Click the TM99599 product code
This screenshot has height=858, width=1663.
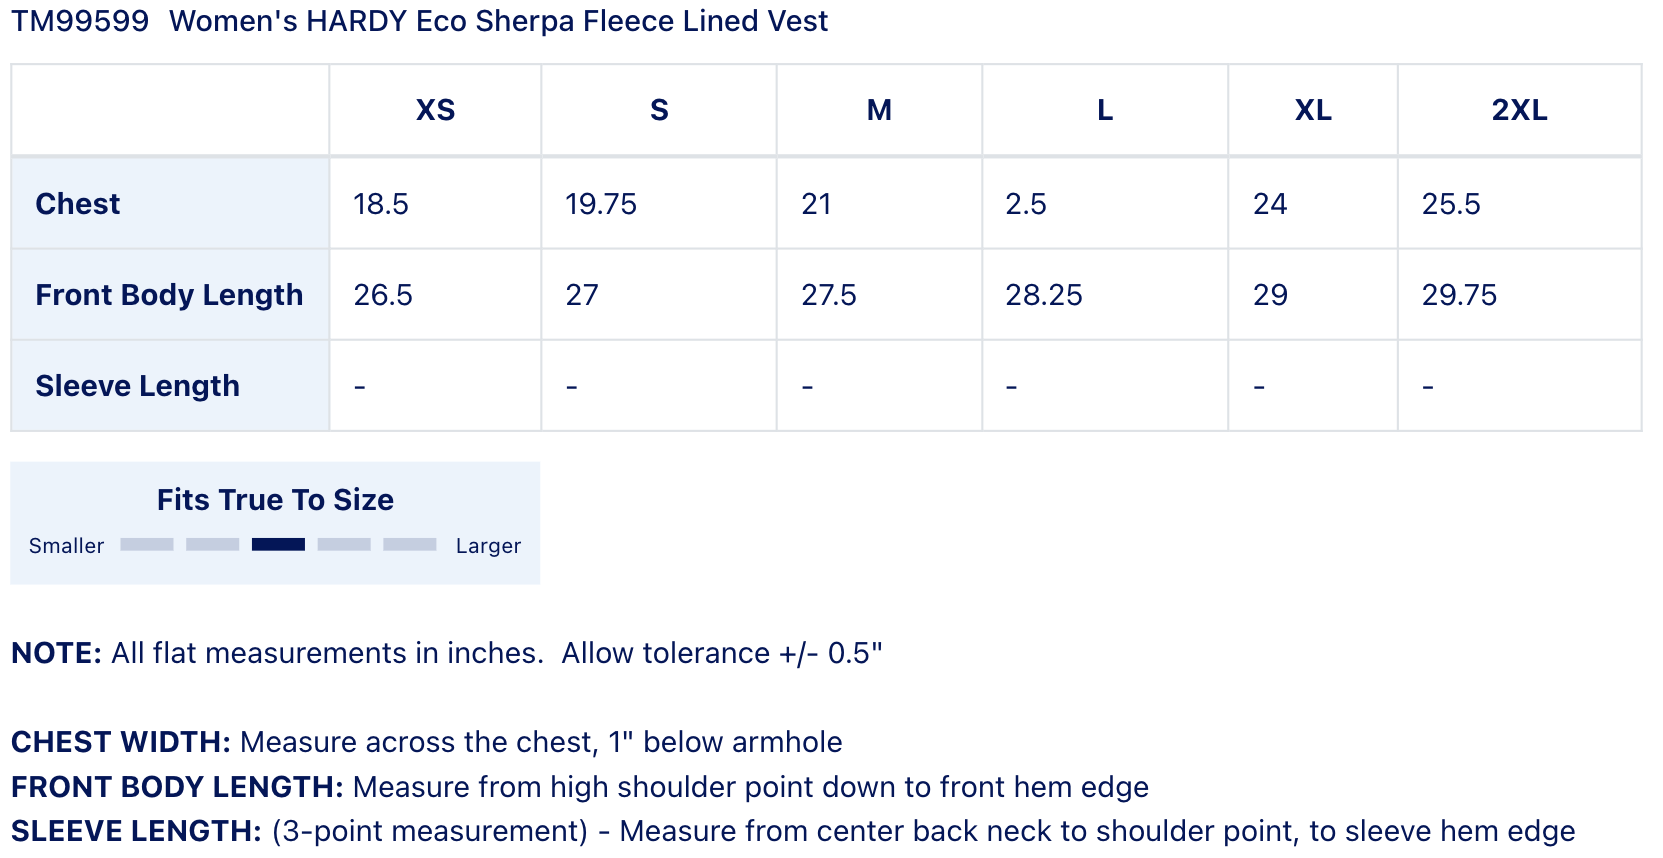[x=80, y=21]
